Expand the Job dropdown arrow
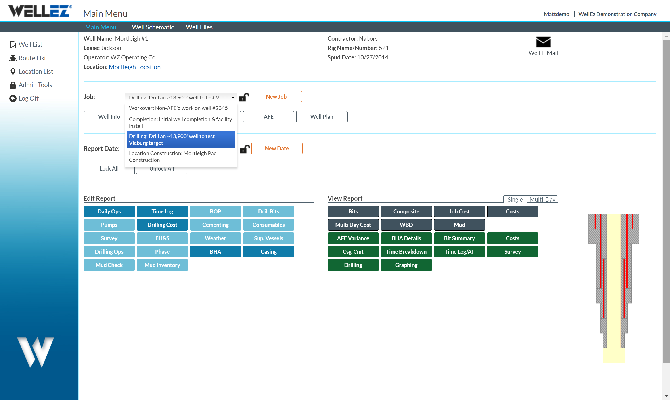 [x=233, y=97]
